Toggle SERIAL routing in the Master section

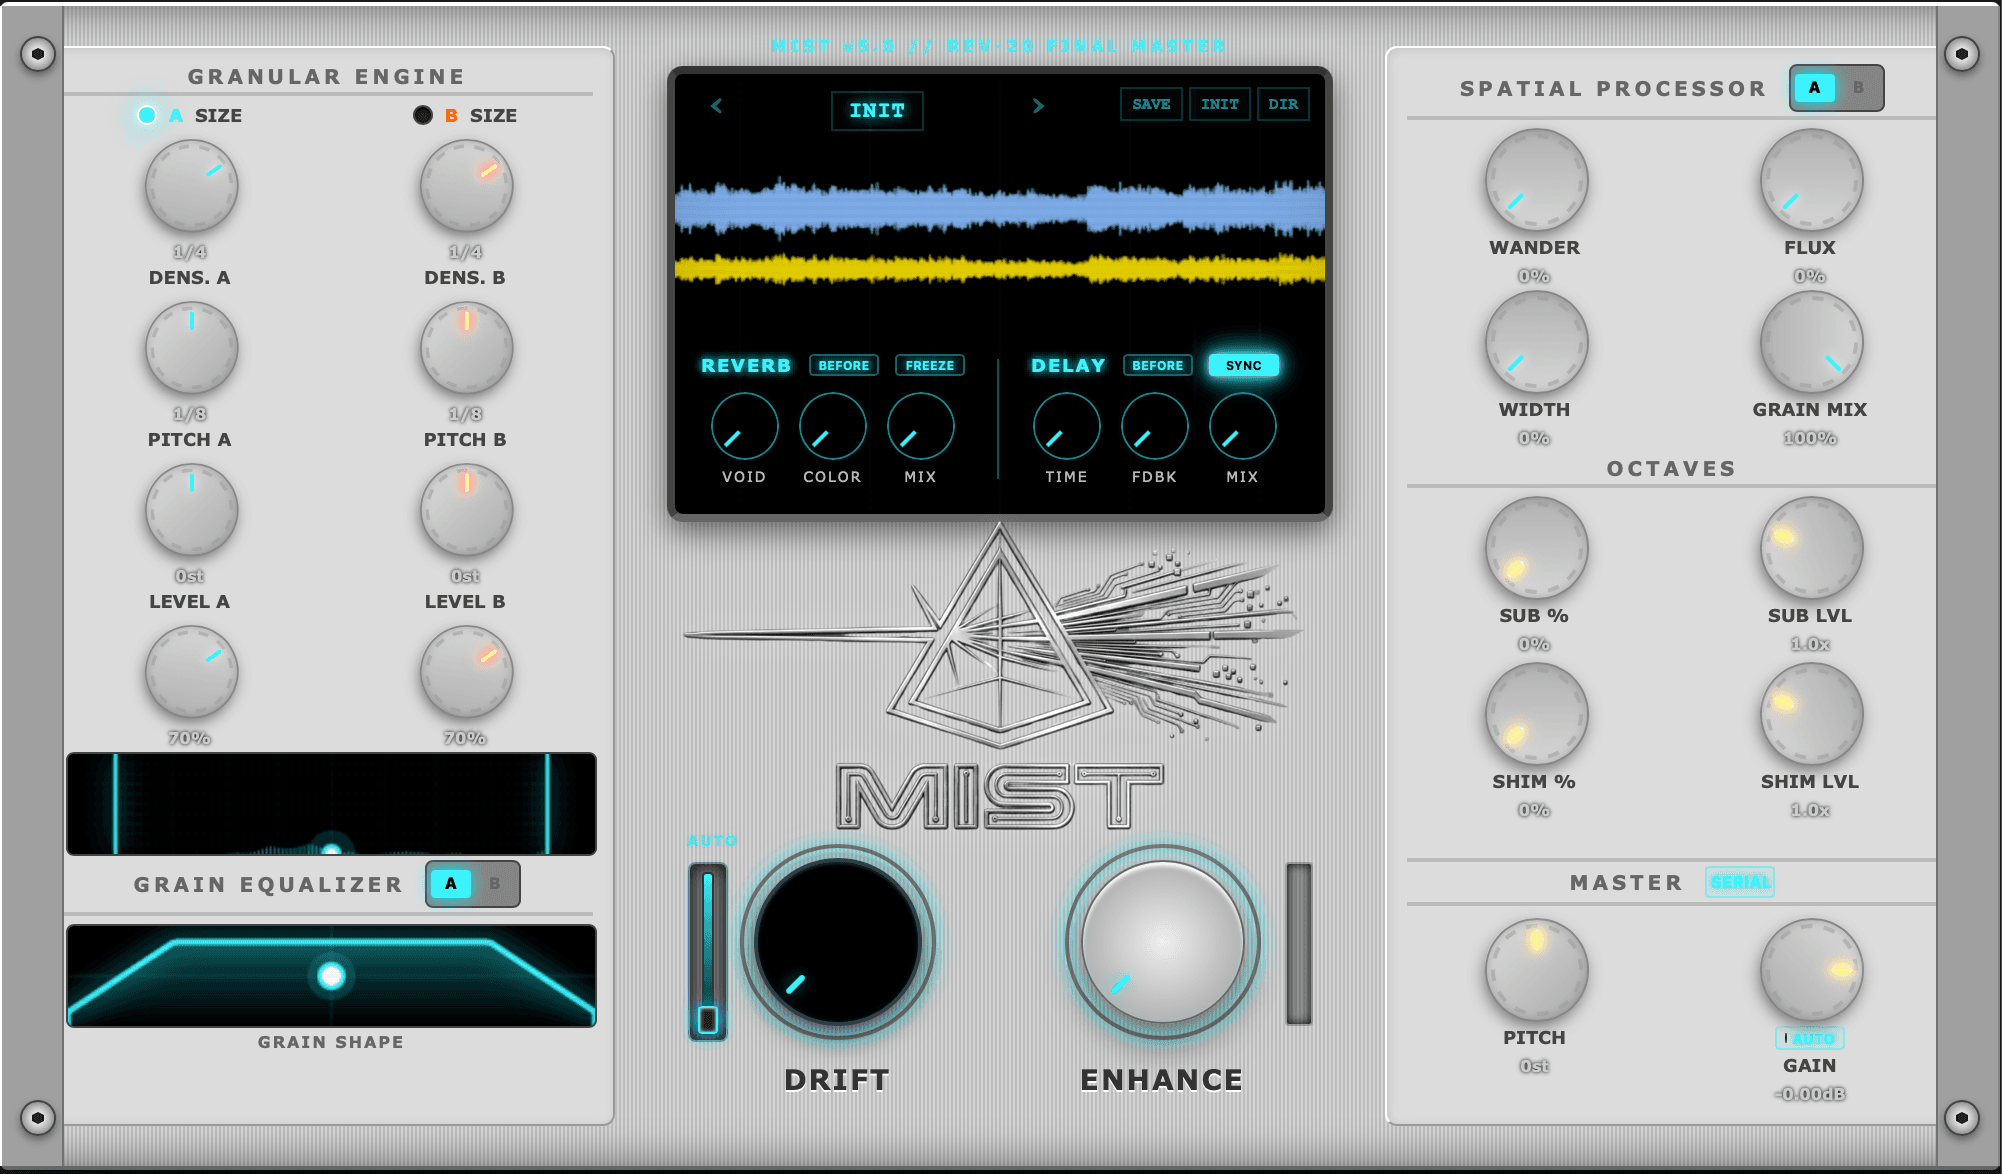tap(1739, 882)
